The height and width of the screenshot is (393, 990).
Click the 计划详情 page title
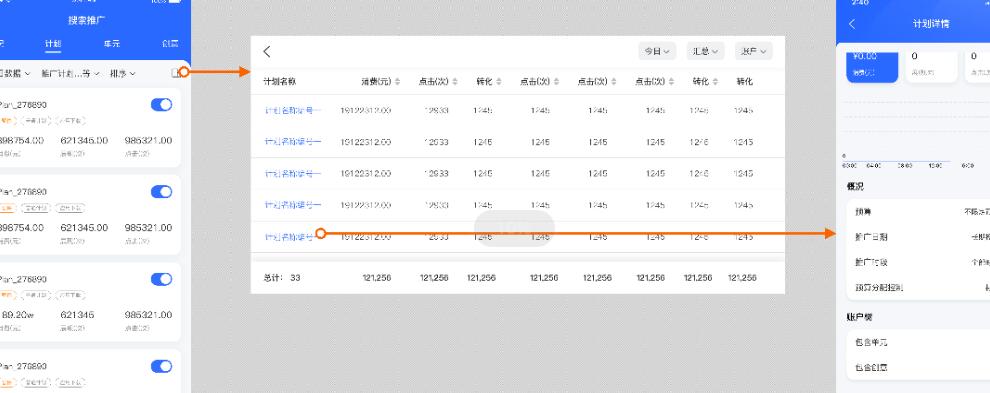tap(931, 24)
